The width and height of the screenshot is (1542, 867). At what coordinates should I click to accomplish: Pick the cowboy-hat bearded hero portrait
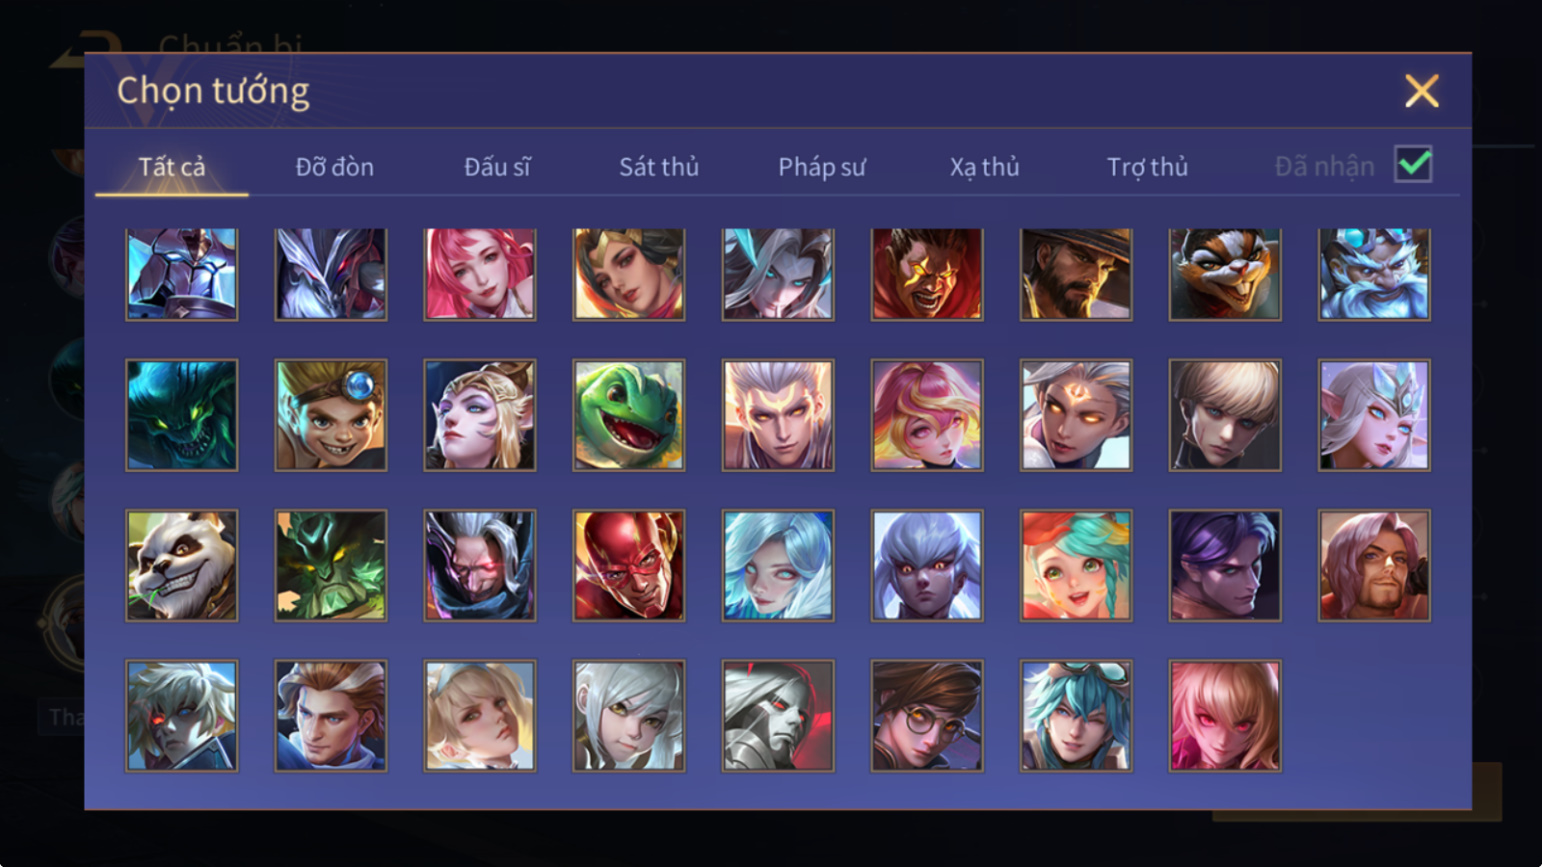click(x=1076, y=274)
